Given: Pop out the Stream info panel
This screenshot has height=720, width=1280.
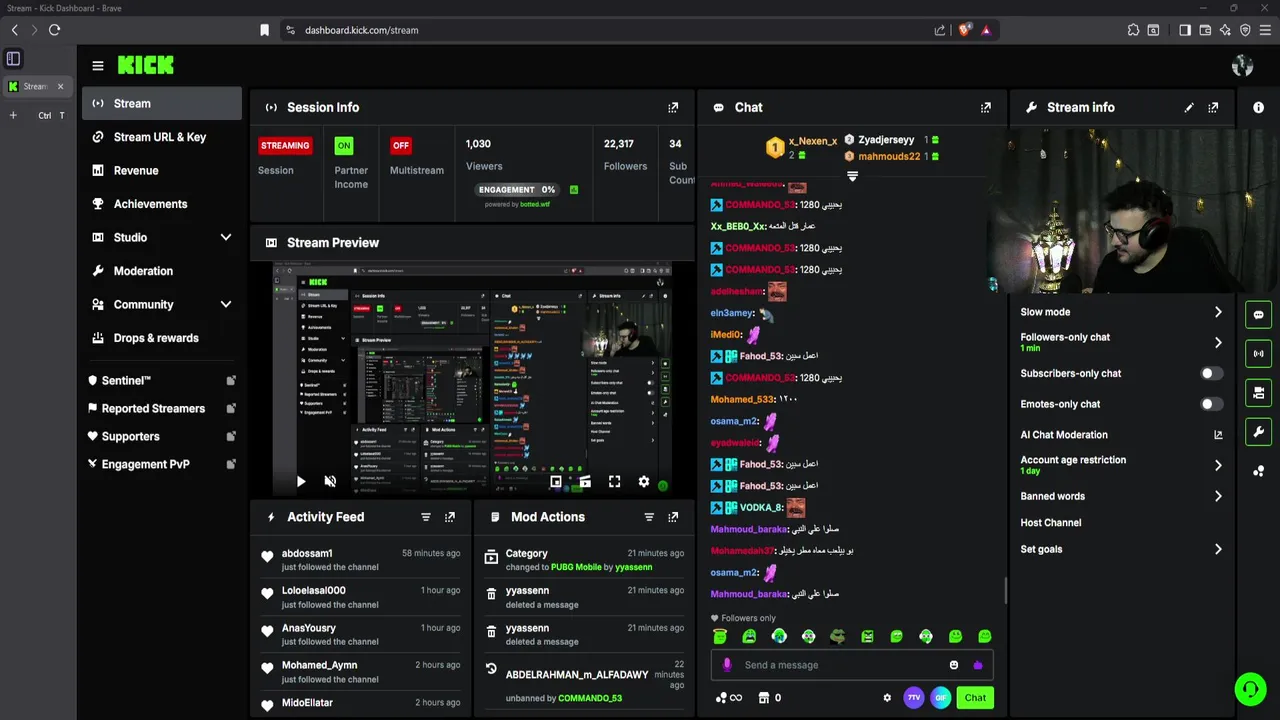Looking at the screenshot, I should click(x=1213, y=107).
